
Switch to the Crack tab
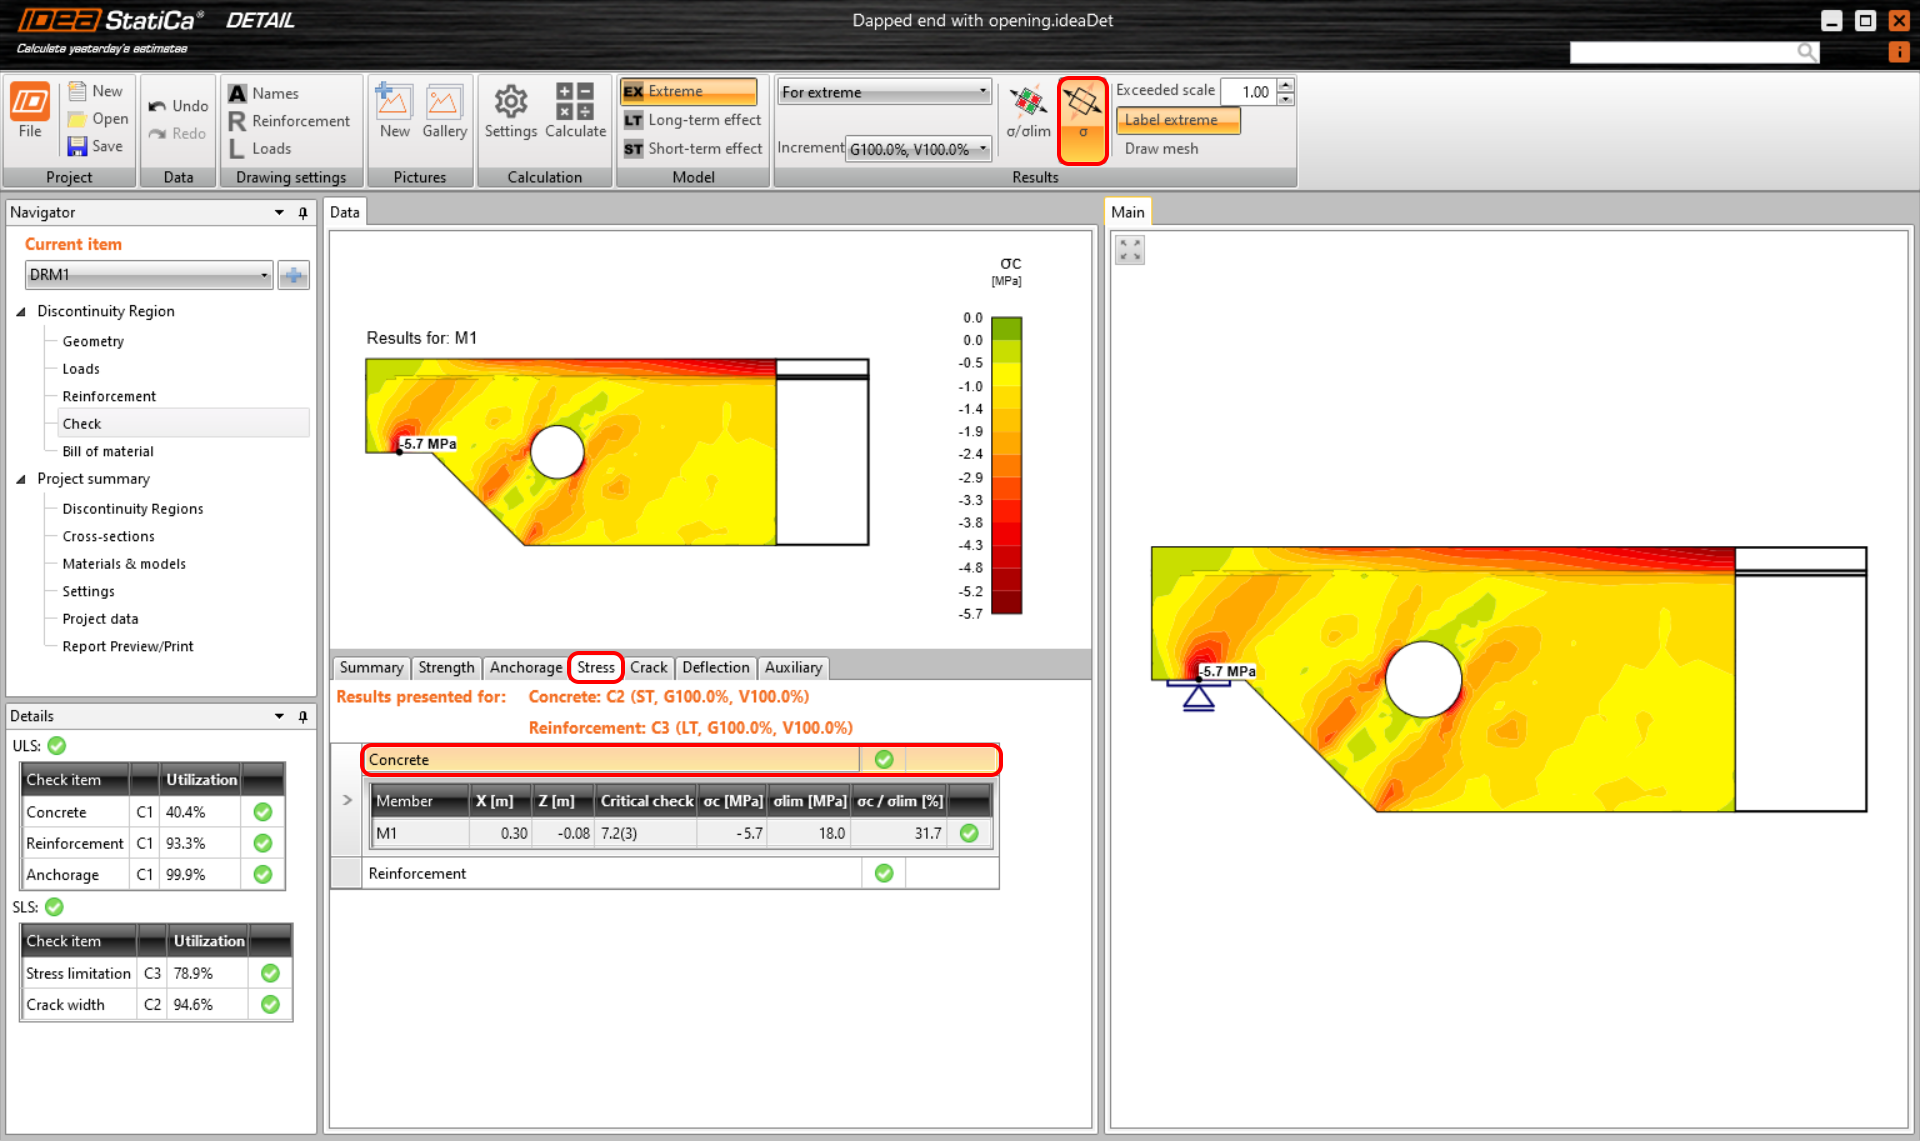[648, 668]
